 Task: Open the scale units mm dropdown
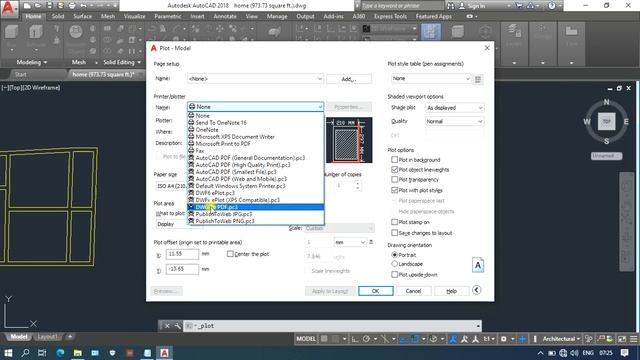(x=350, y=242)
